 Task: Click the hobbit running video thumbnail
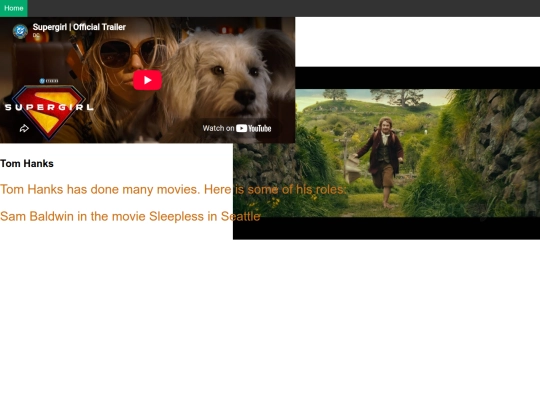coord(386,153)
